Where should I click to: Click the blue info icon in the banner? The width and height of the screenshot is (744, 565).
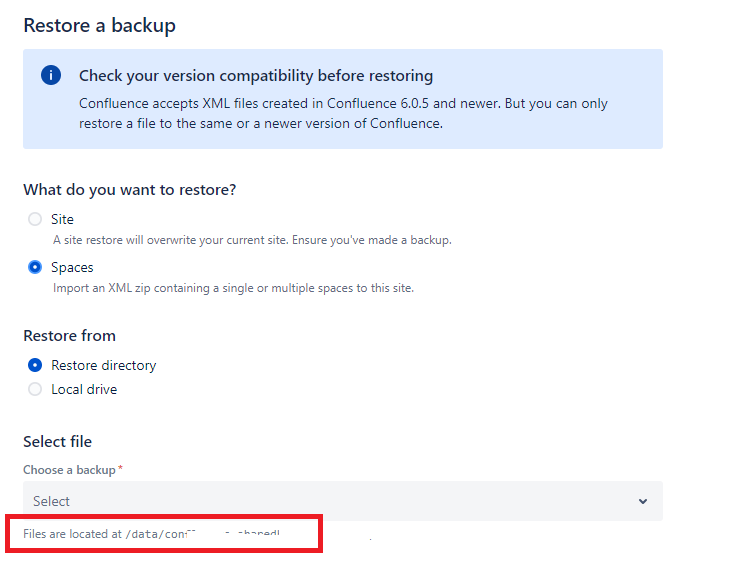(51, 75)
